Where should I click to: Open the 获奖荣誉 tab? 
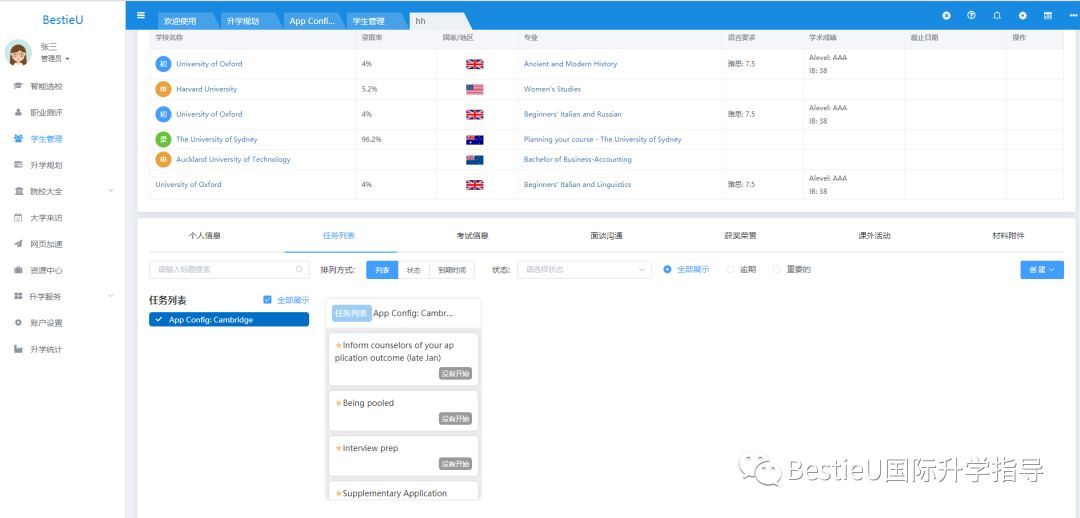[740, 236]
